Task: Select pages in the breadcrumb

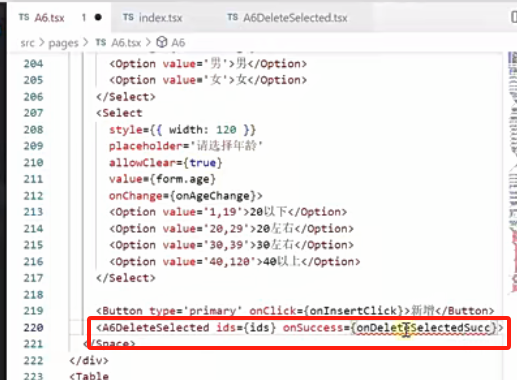Action: coord(63,43)
